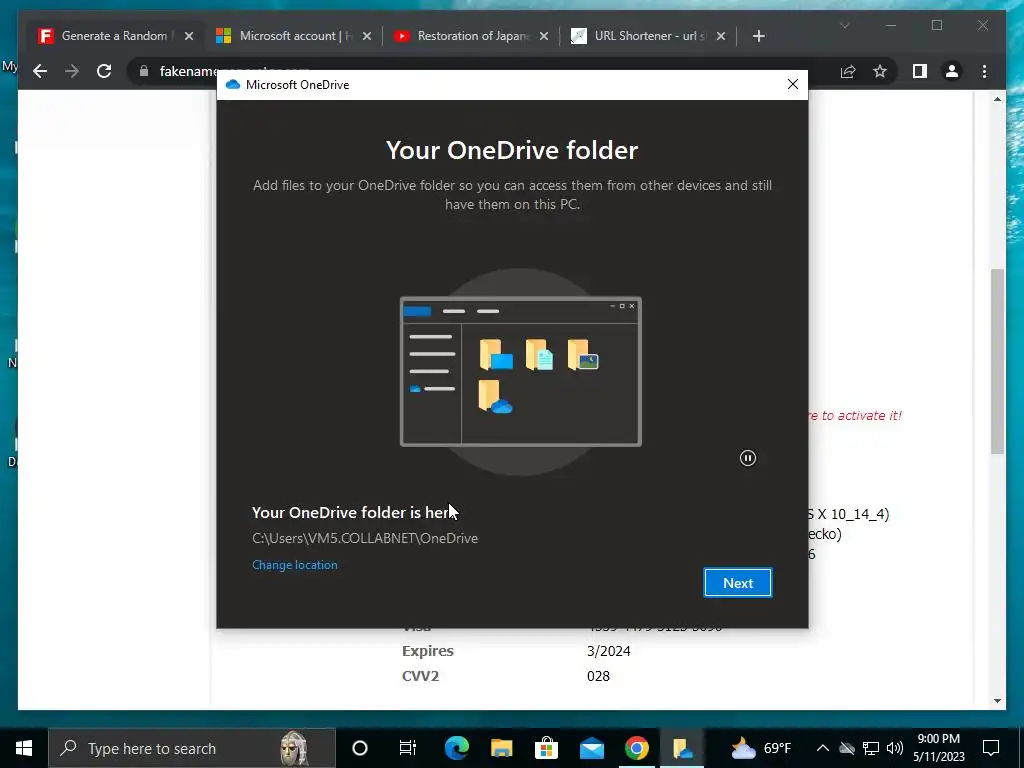Click Next in the OneDrive setup dialog
Viewport: 1024px width, 768px height.
tap(738, 583)
